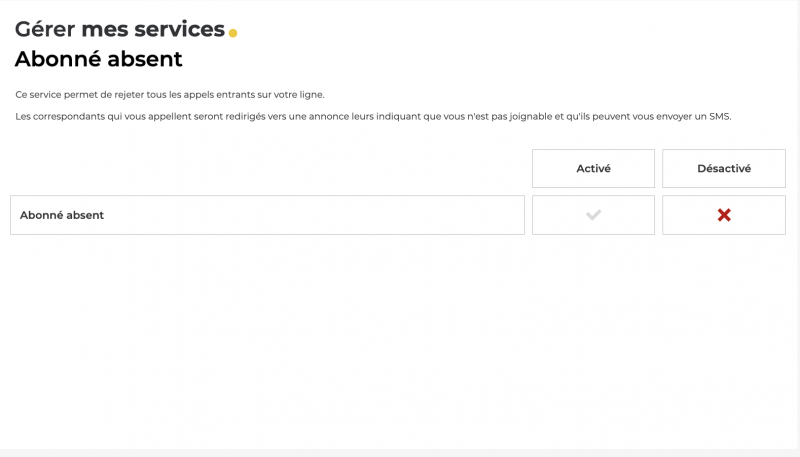Click the Gérer mes services page title

pos(120,29)
